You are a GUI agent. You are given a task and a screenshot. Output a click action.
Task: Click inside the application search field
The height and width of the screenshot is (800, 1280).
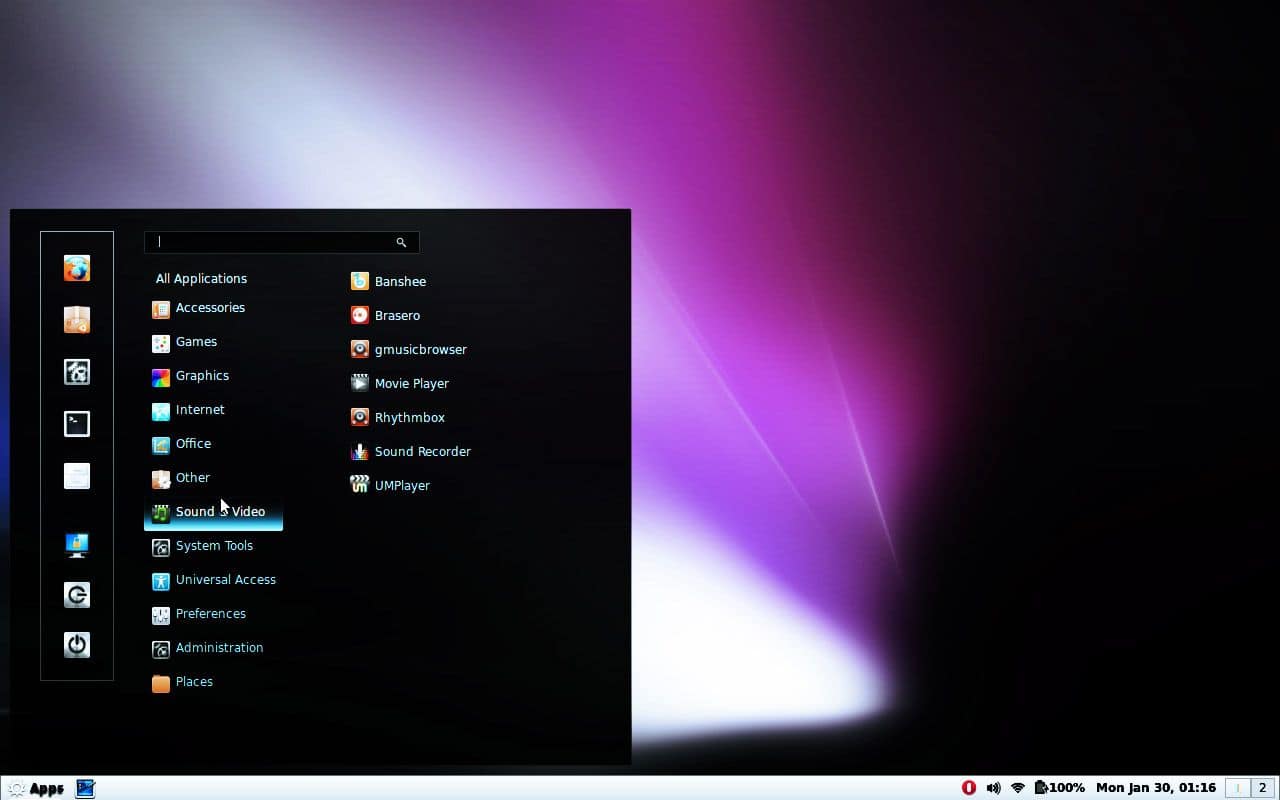pos(270,242)
